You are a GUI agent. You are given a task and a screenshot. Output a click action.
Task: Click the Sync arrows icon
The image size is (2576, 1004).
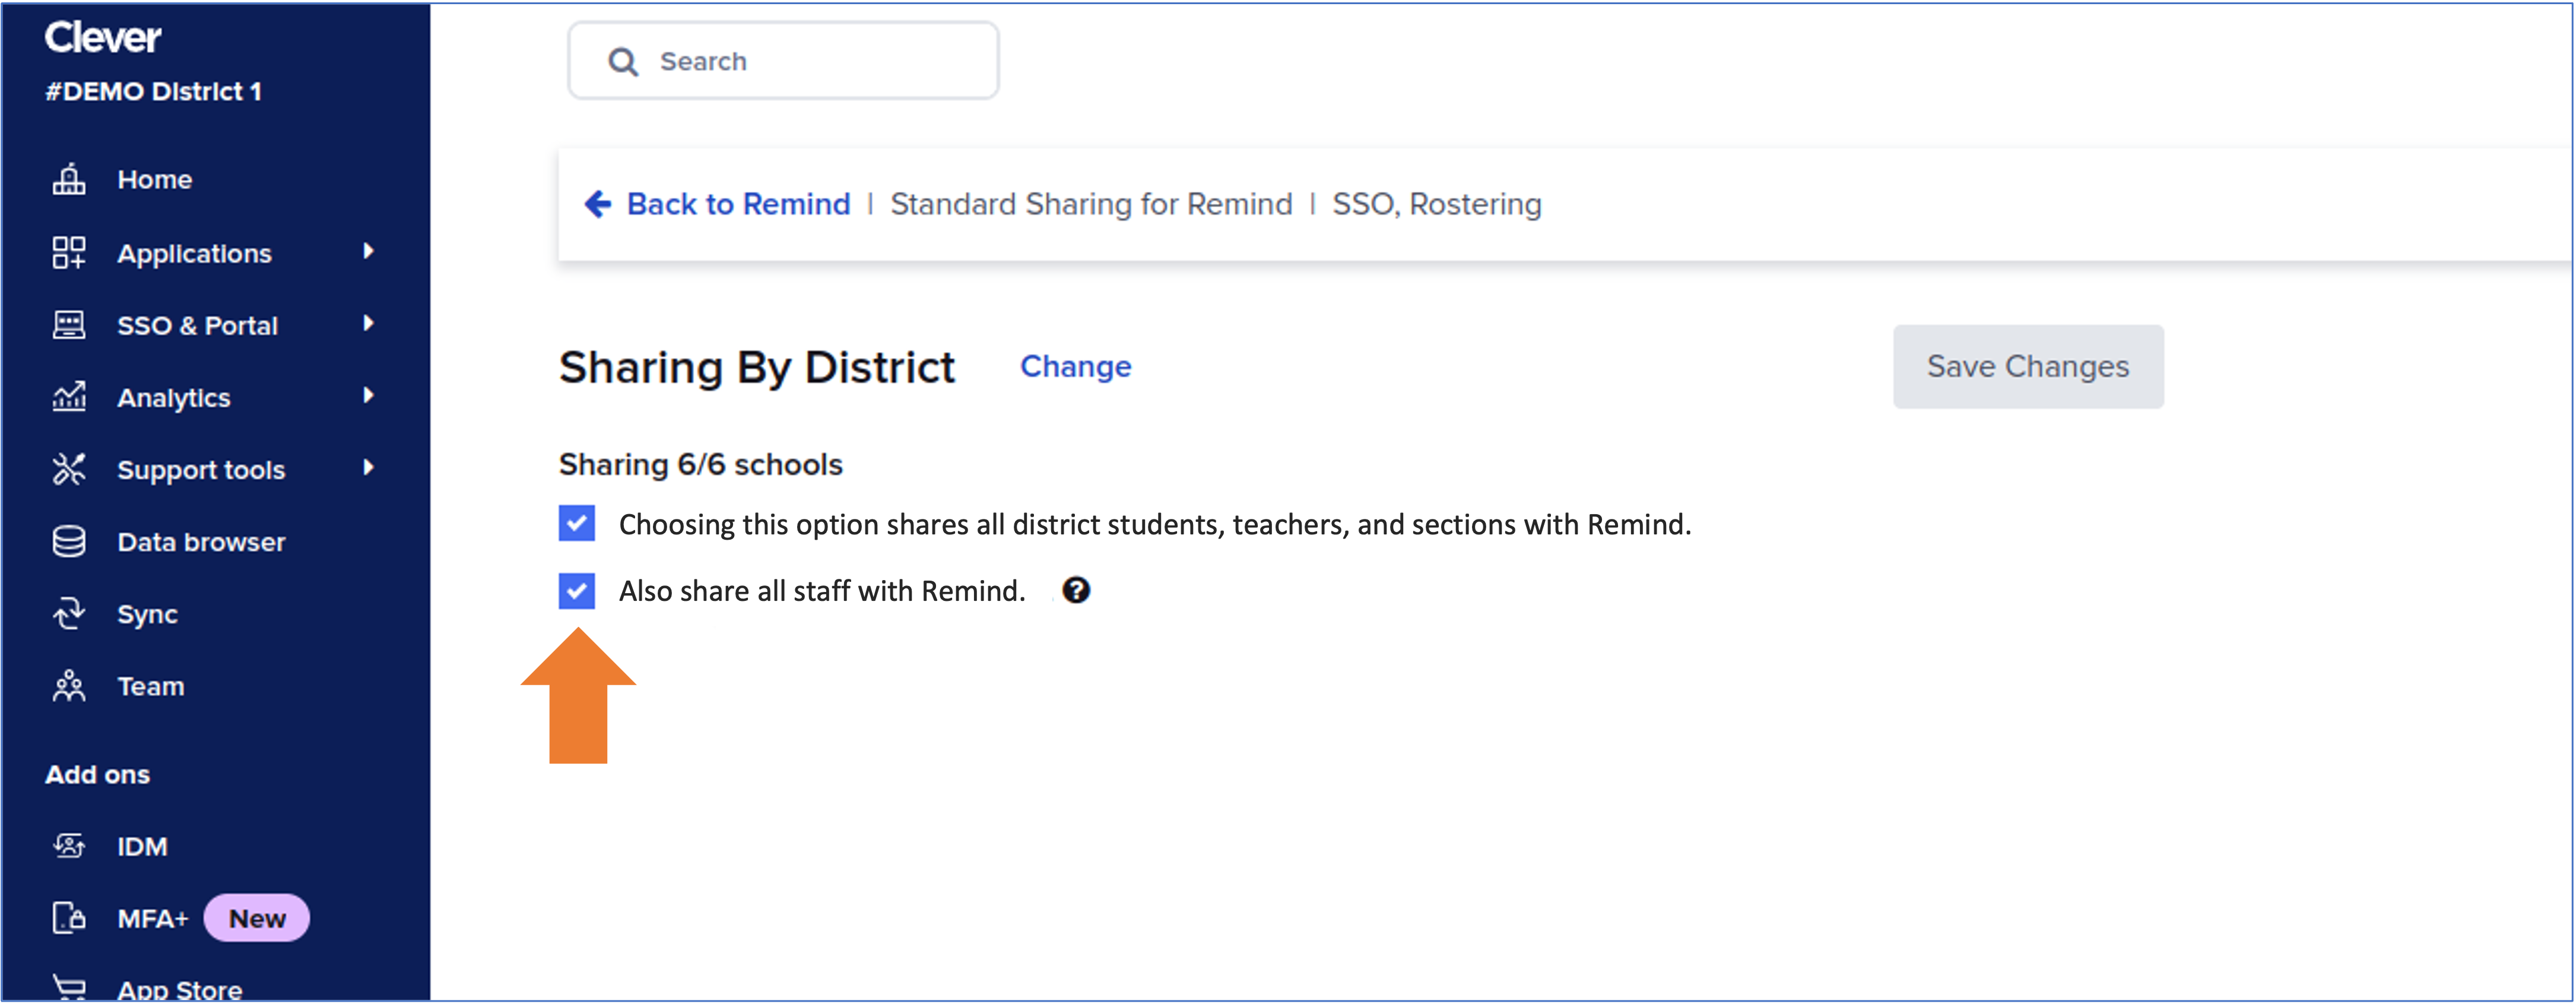pyautogui.click(x=69, y=614)
